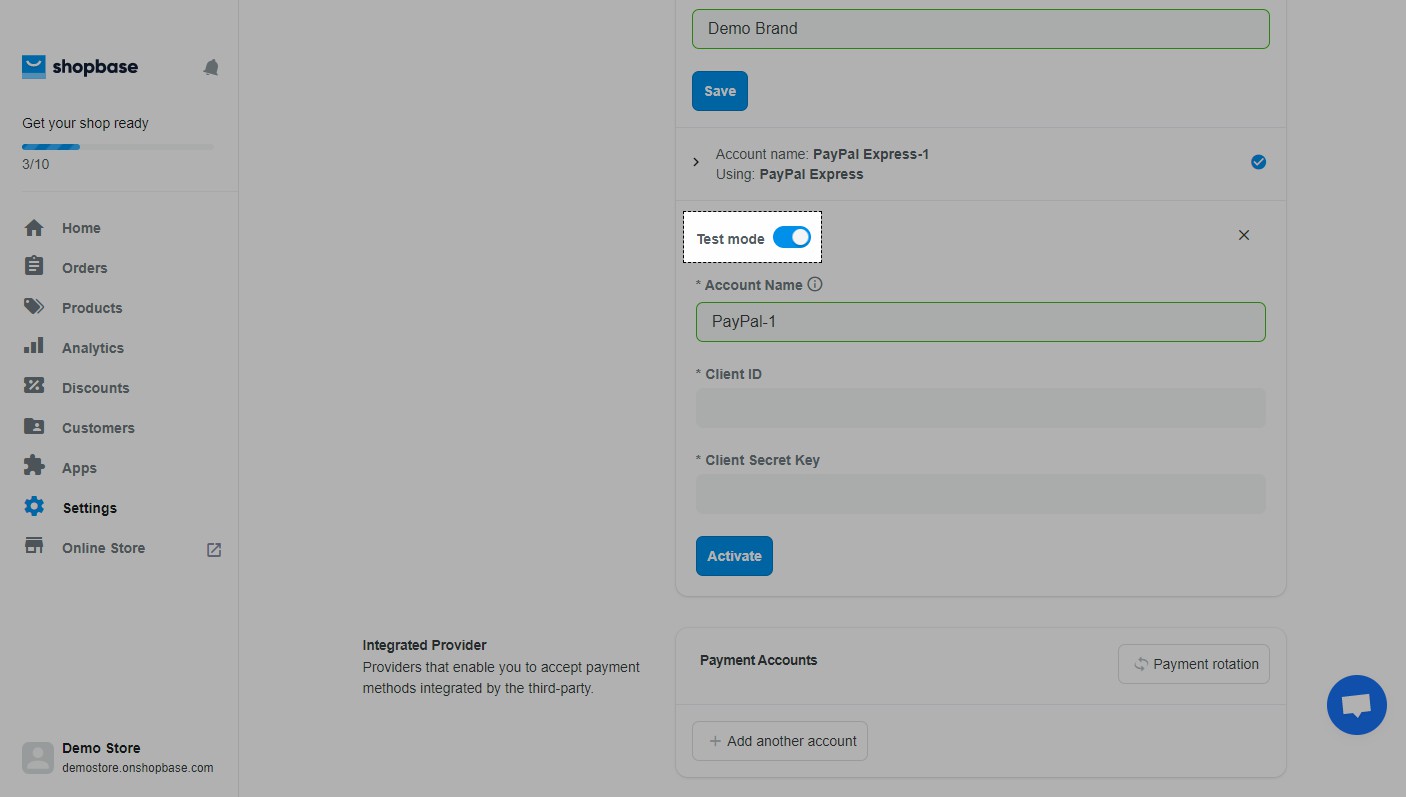Click the Client ID input field
The width and height of the screenshot is (1406, 797).
[980, 408]
